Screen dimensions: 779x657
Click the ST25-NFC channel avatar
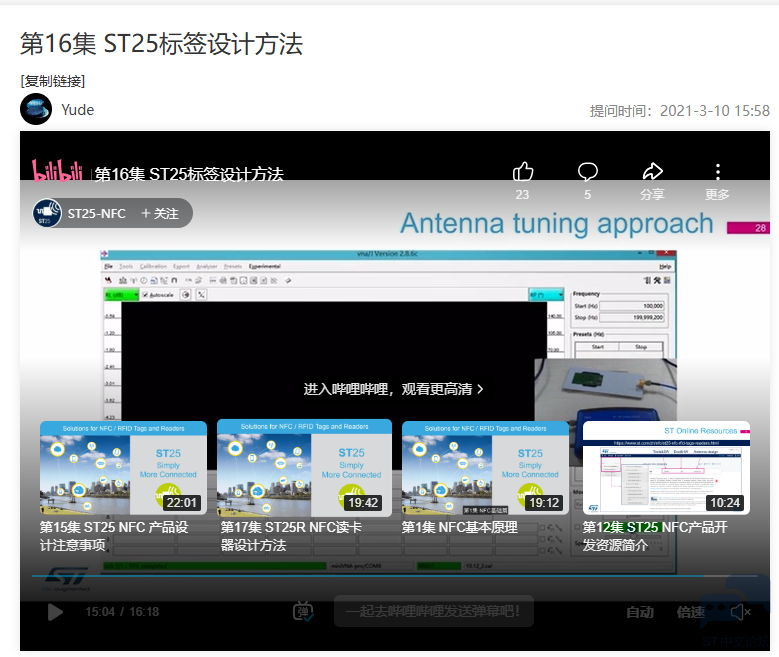click(47, 213)
